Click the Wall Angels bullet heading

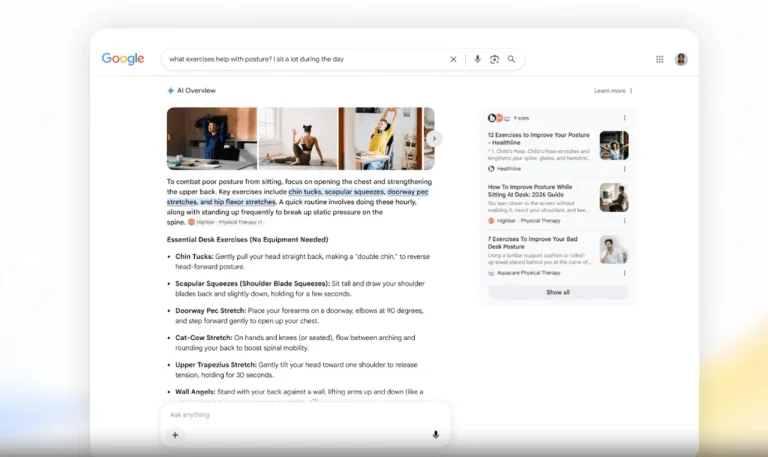click(195, 392)
